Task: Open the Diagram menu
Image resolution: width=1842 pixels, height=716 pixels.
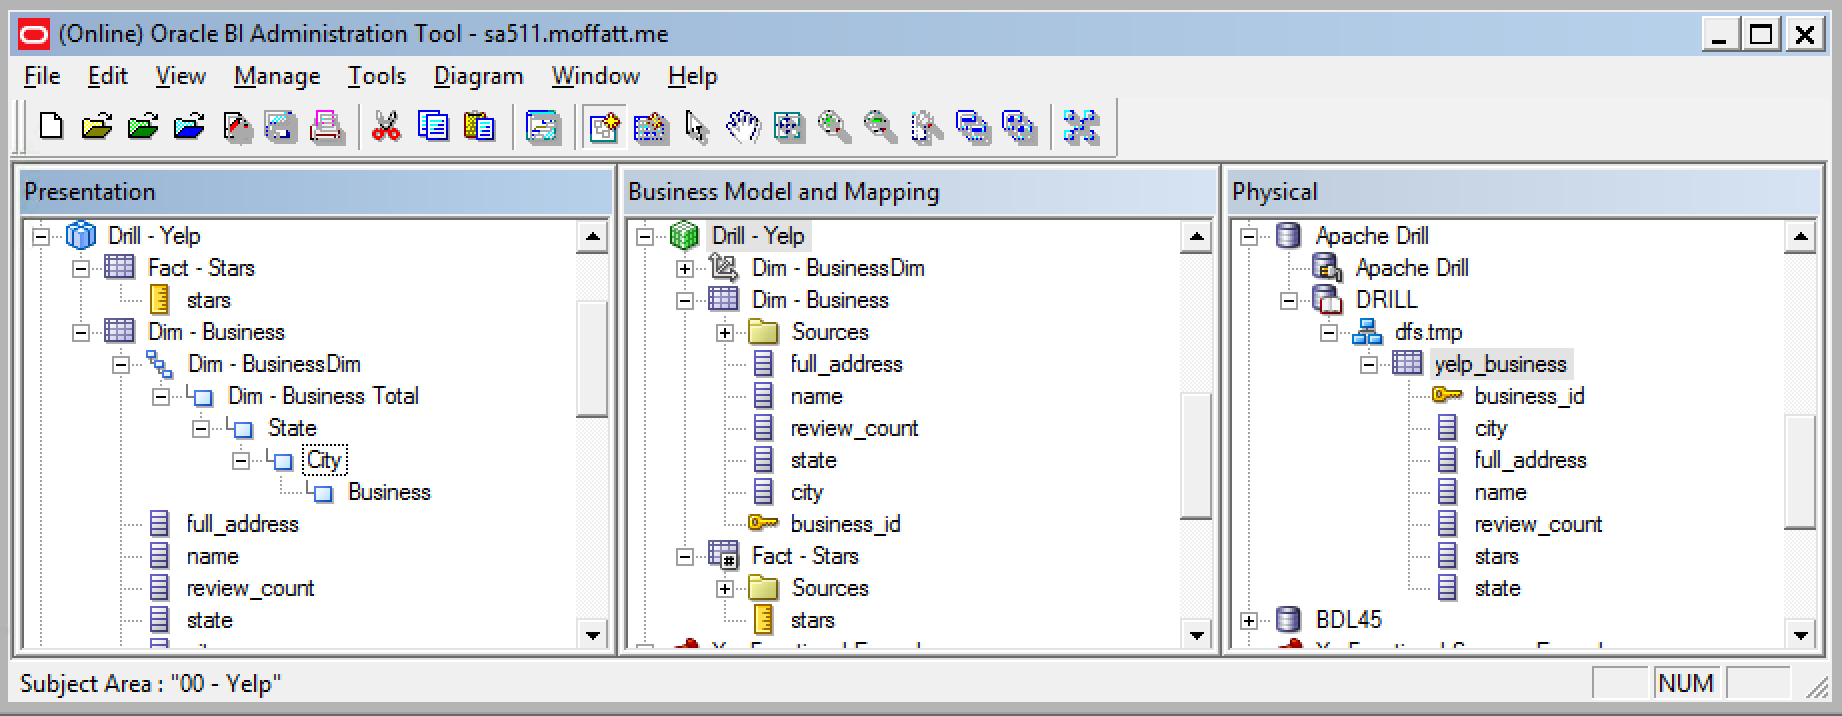Action: [478, 76]
